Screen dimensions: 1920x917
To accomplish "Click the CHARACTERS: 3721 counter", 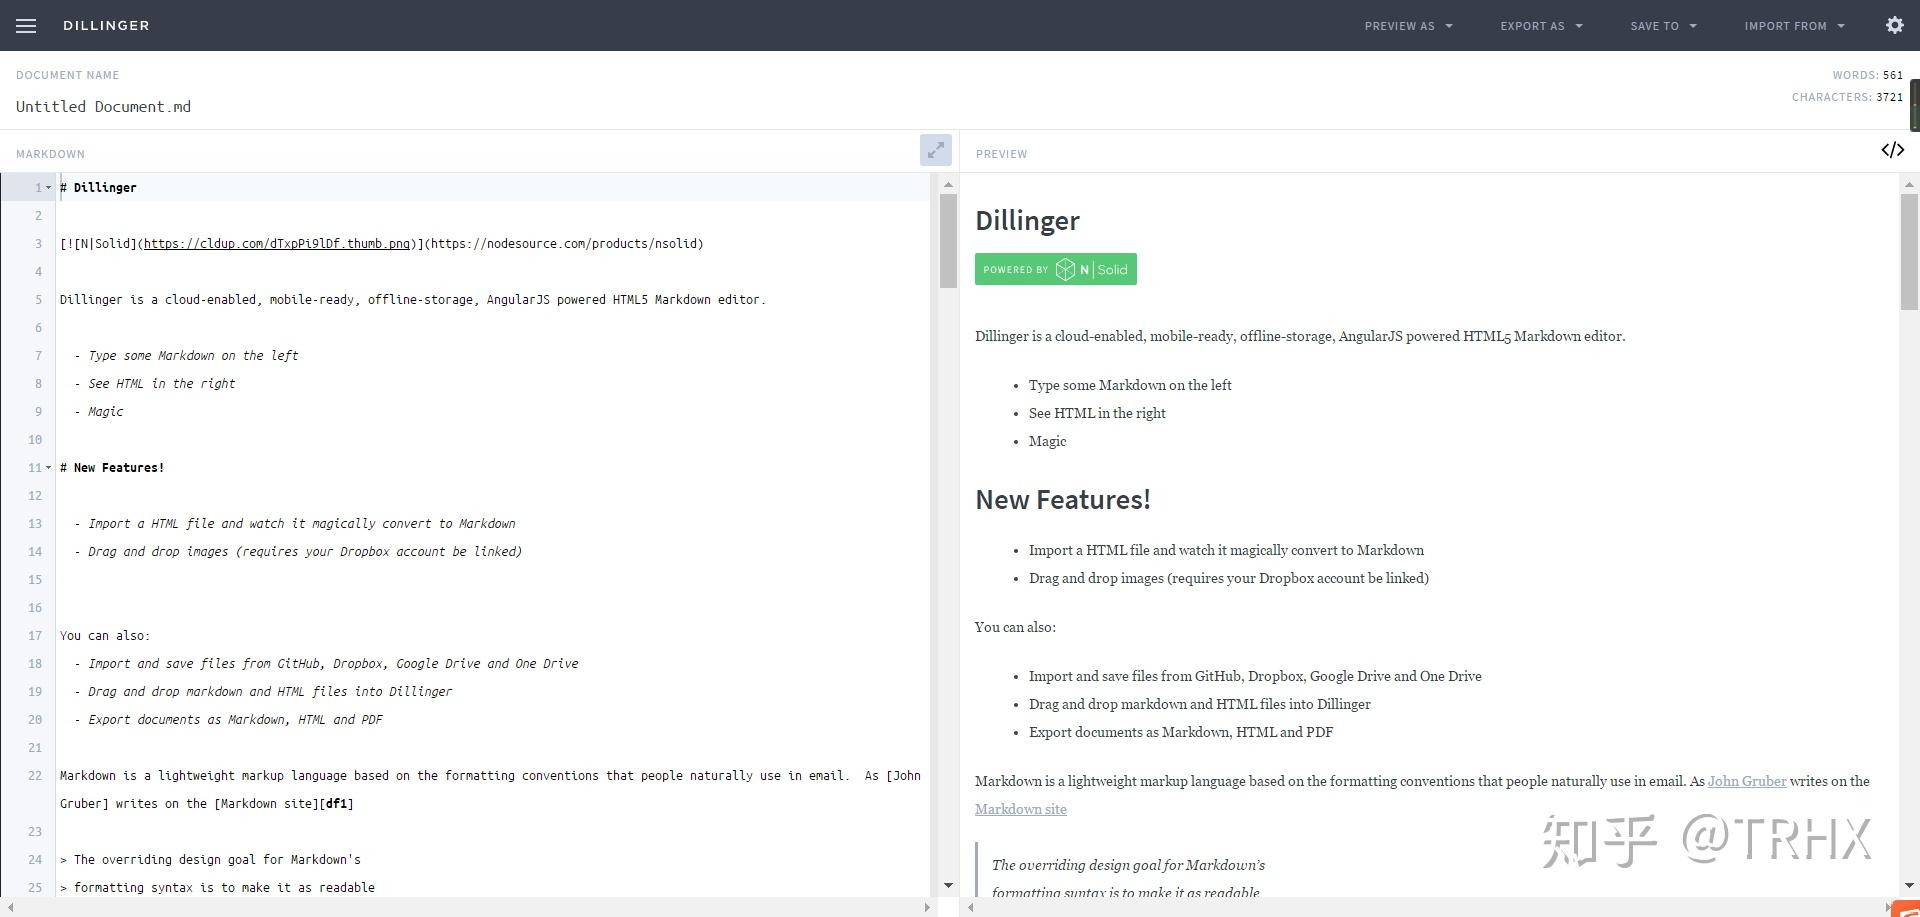I will [1847, 97].
